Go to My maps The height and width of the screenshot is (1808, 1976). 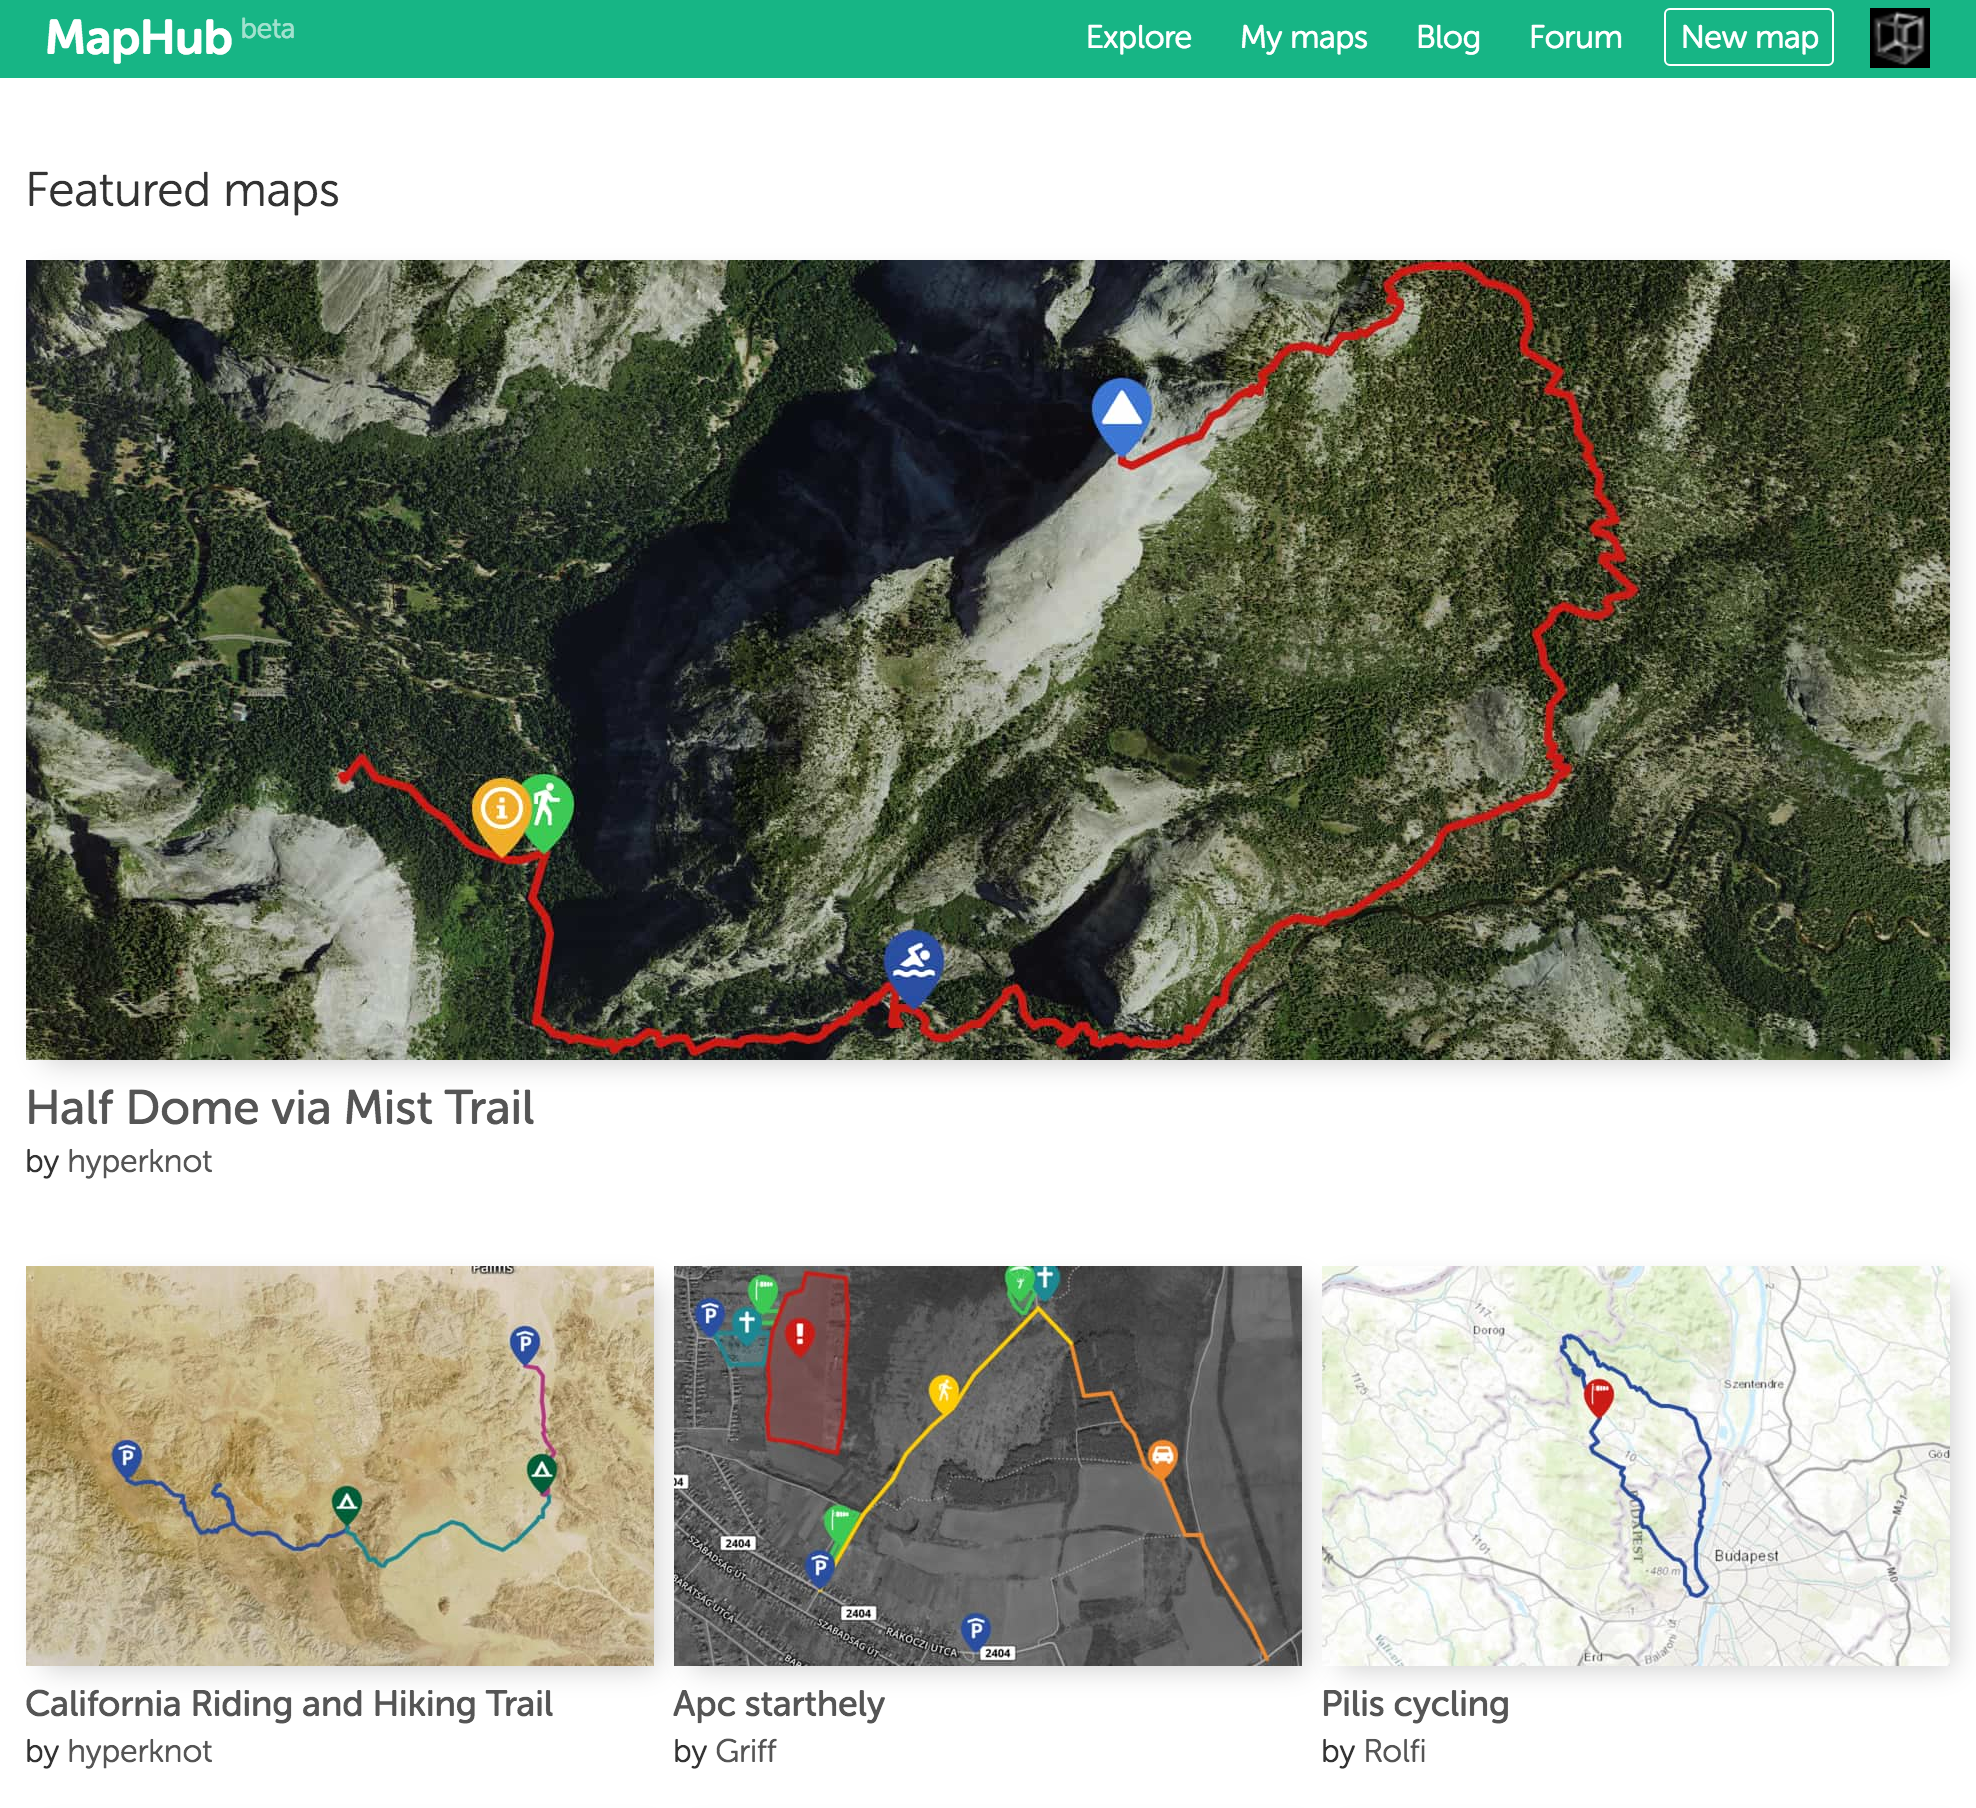click(x=1303, y=38)
